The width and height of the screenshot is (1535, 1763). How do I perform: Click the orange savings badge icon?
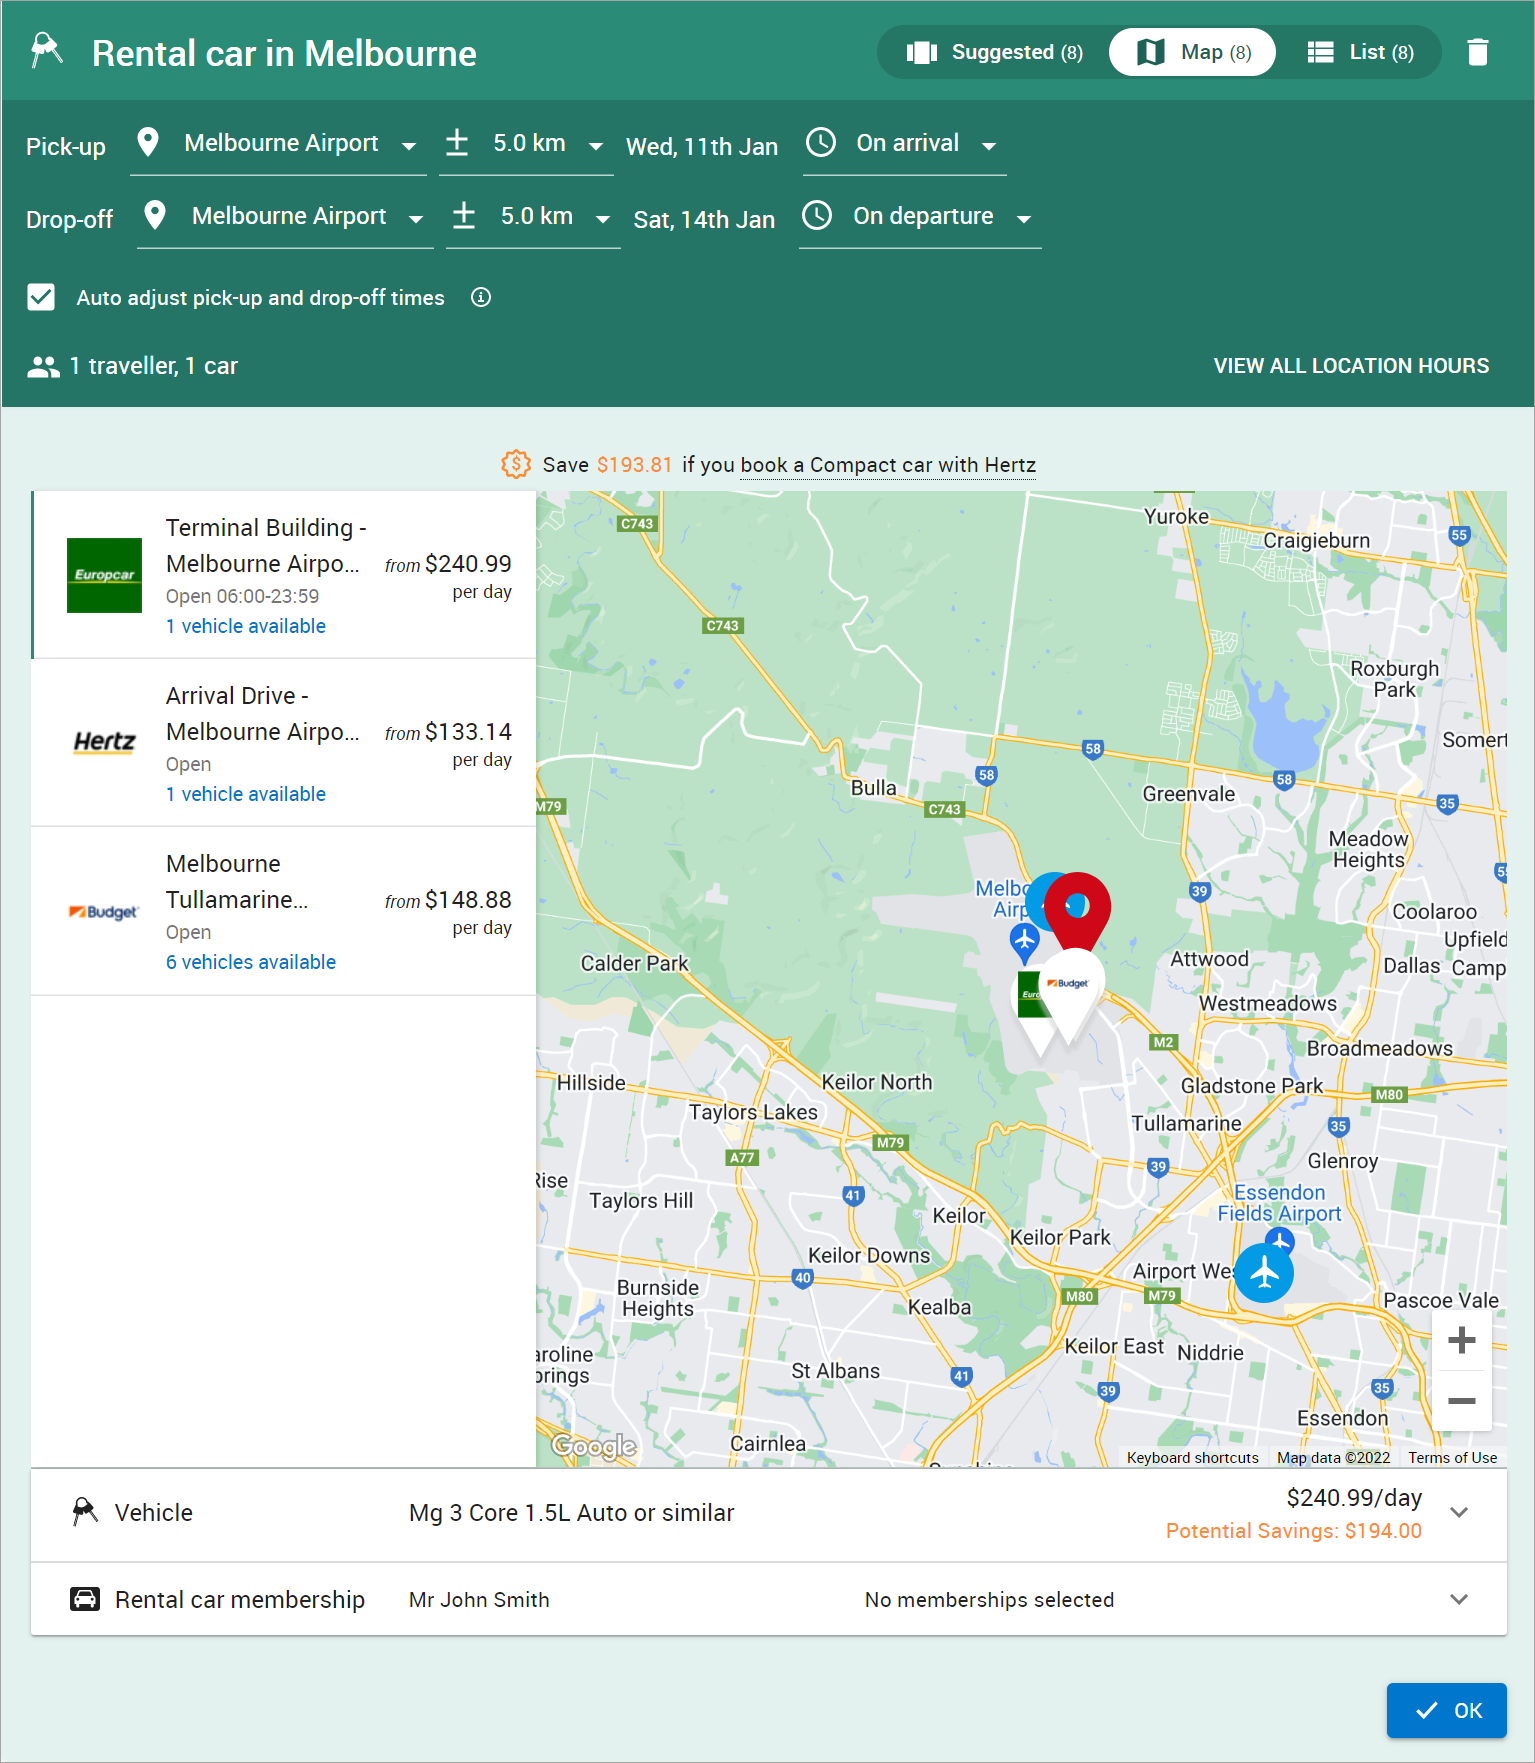(x=516, y=464)
